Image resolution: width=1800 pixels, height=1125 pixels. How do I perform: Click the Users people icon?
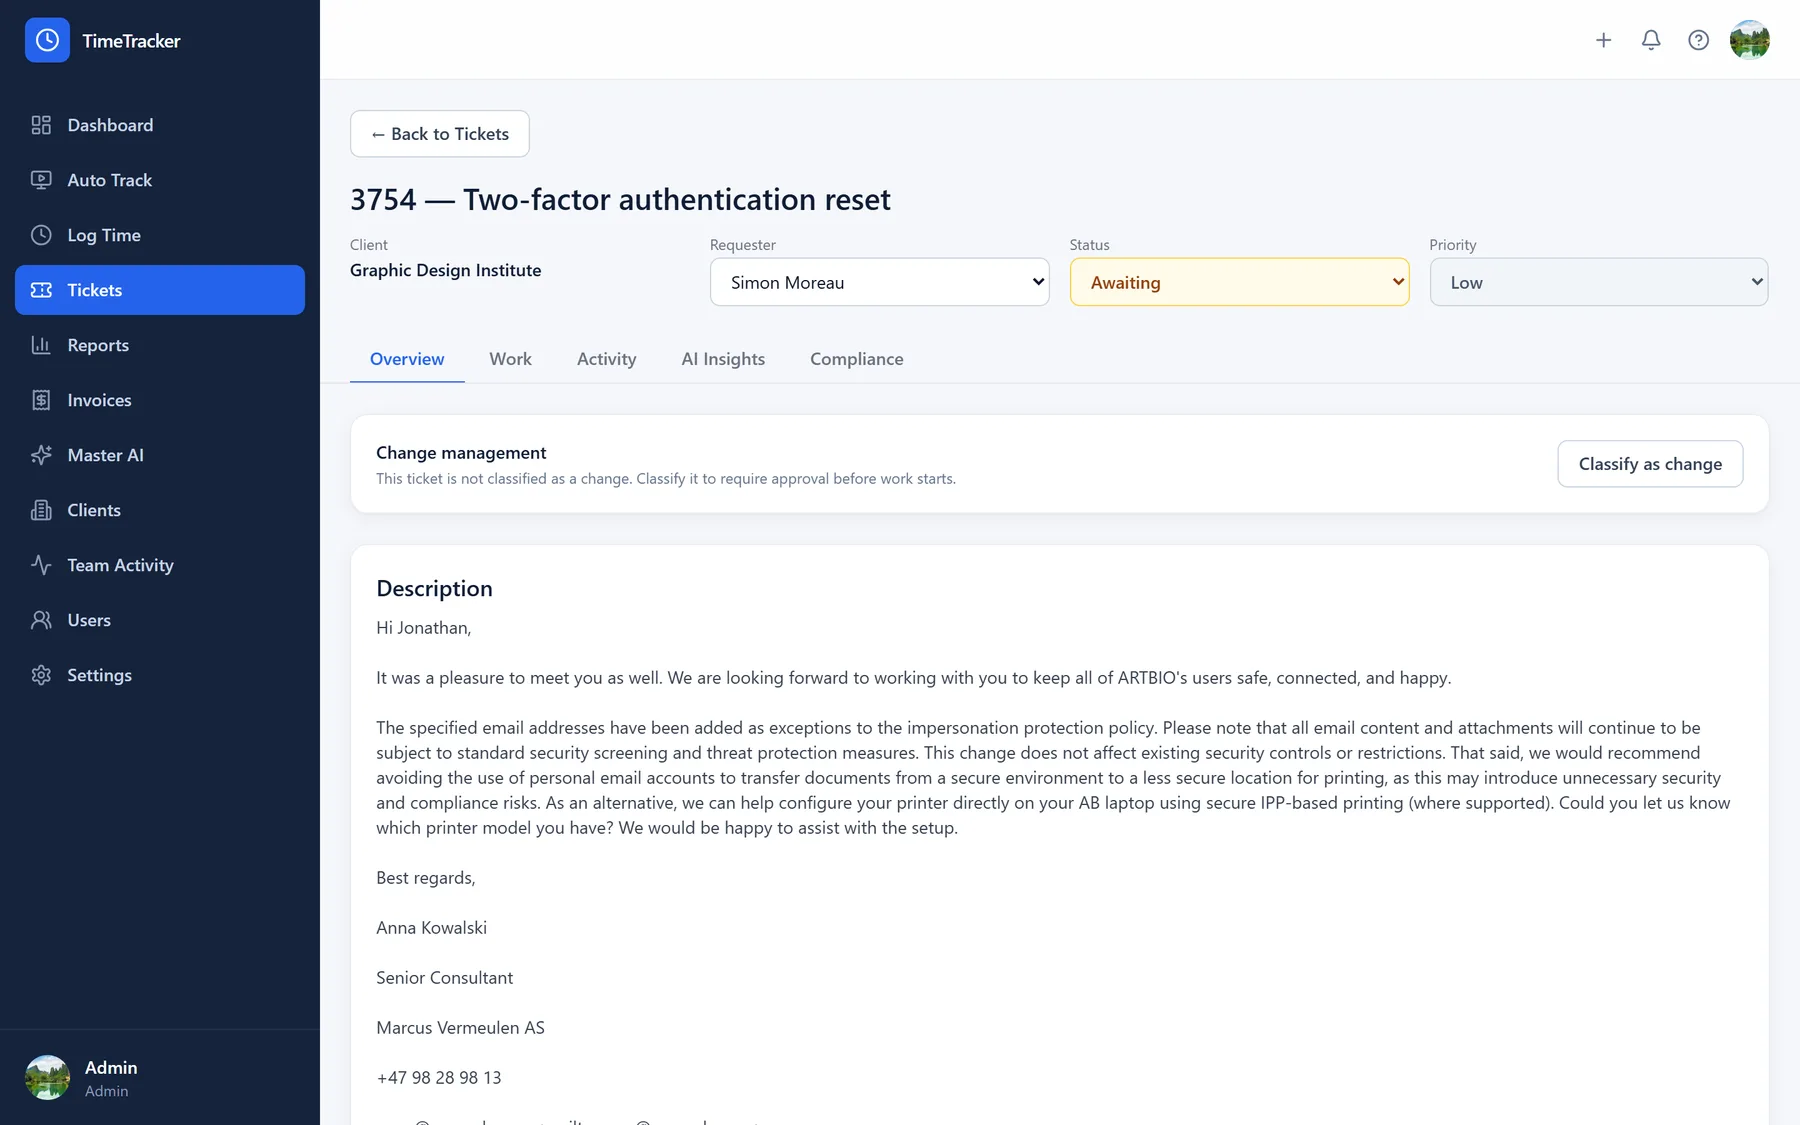tap(41, 620)
